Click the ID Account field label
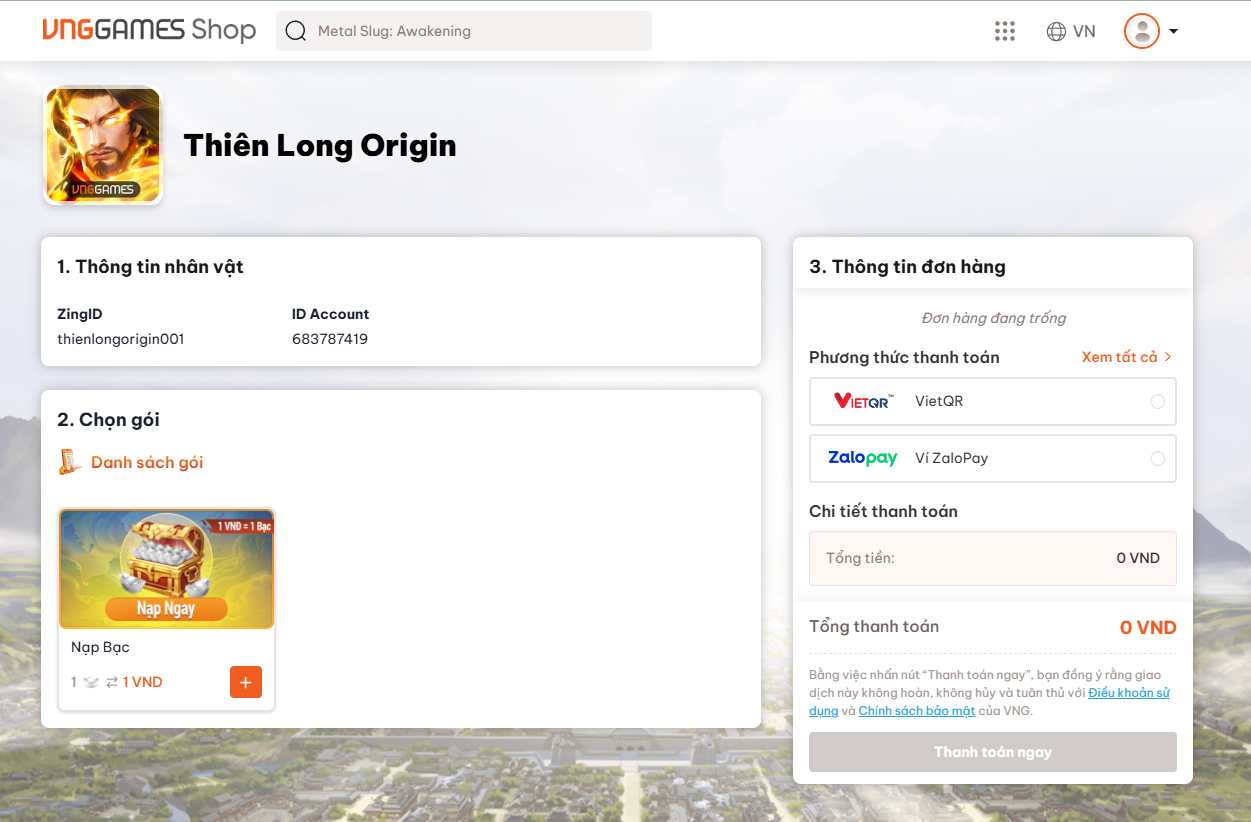 pyautogui.click(x=330, y=314)
